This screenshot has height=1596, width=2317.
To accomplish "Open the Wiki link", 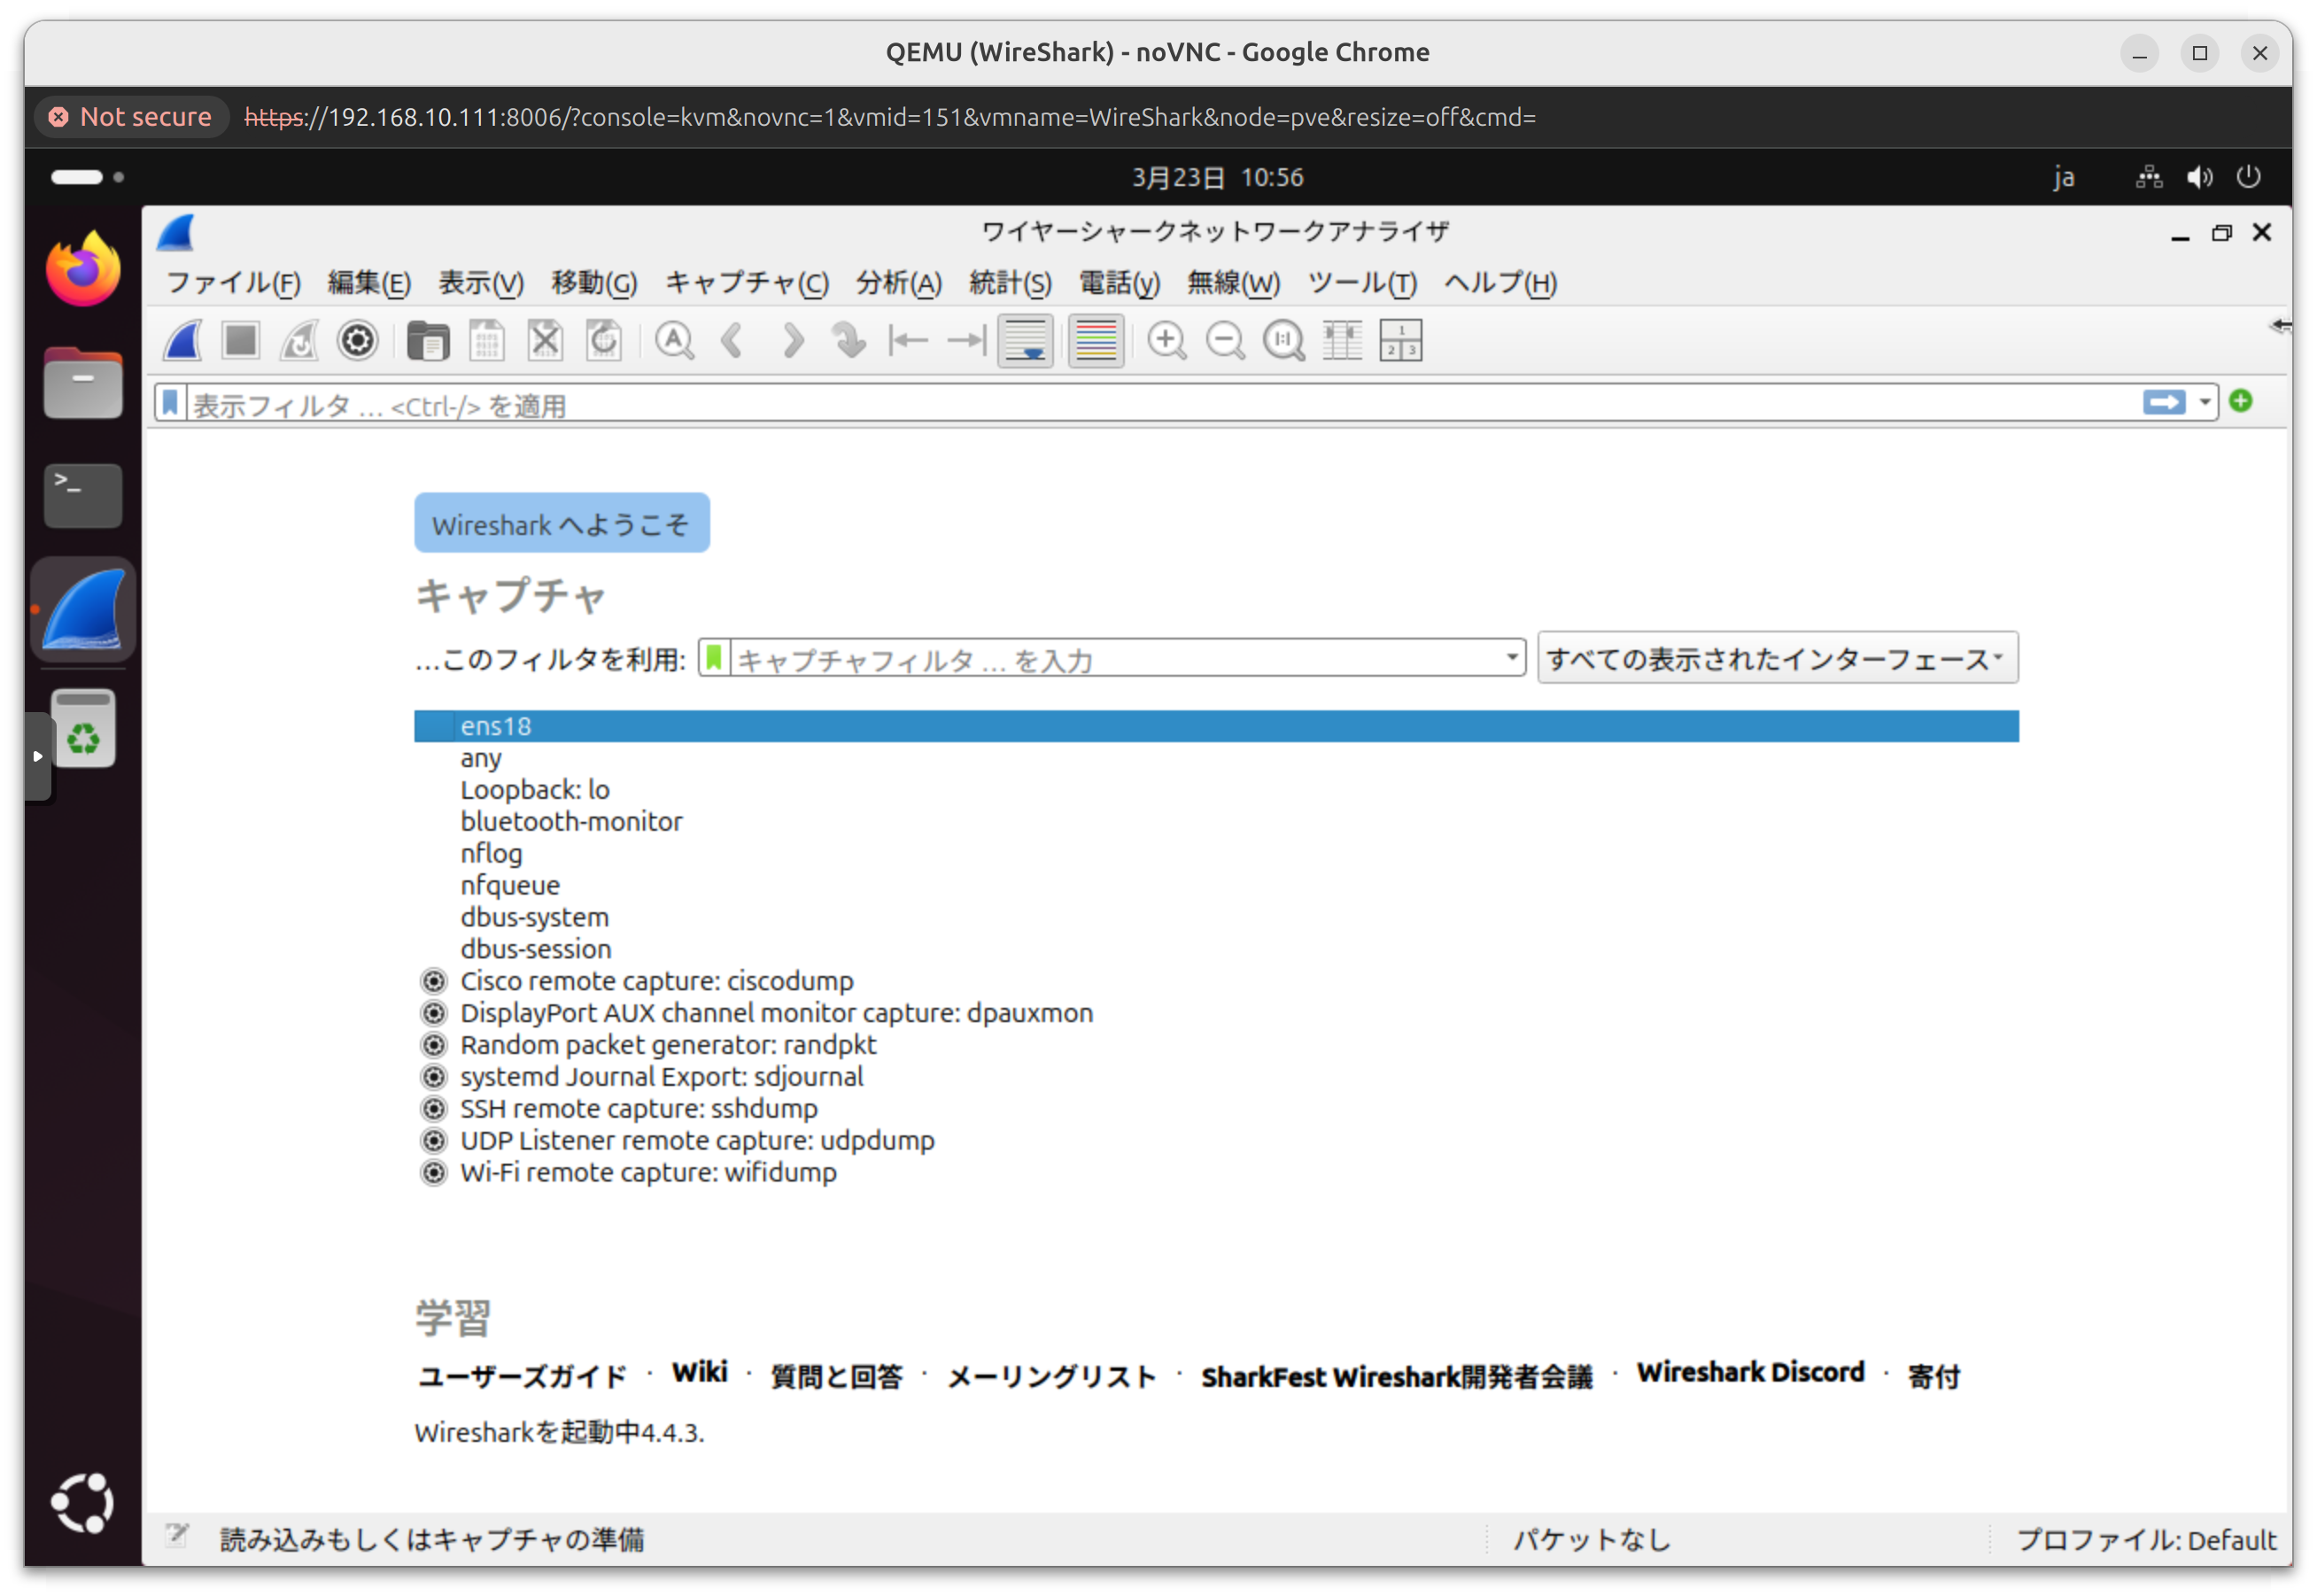I will pyautogui.click(x=699, y=1372).
